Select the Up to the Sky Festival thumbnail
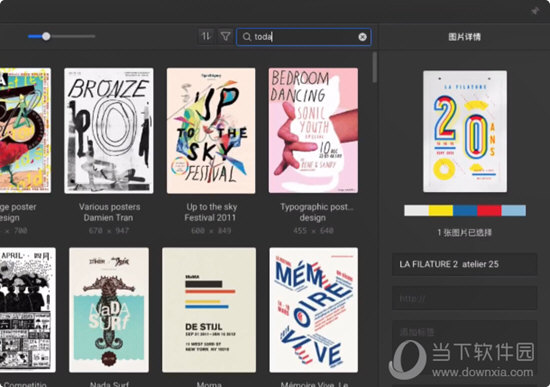Viewport: 550px width, 387px height. (211, 131)
